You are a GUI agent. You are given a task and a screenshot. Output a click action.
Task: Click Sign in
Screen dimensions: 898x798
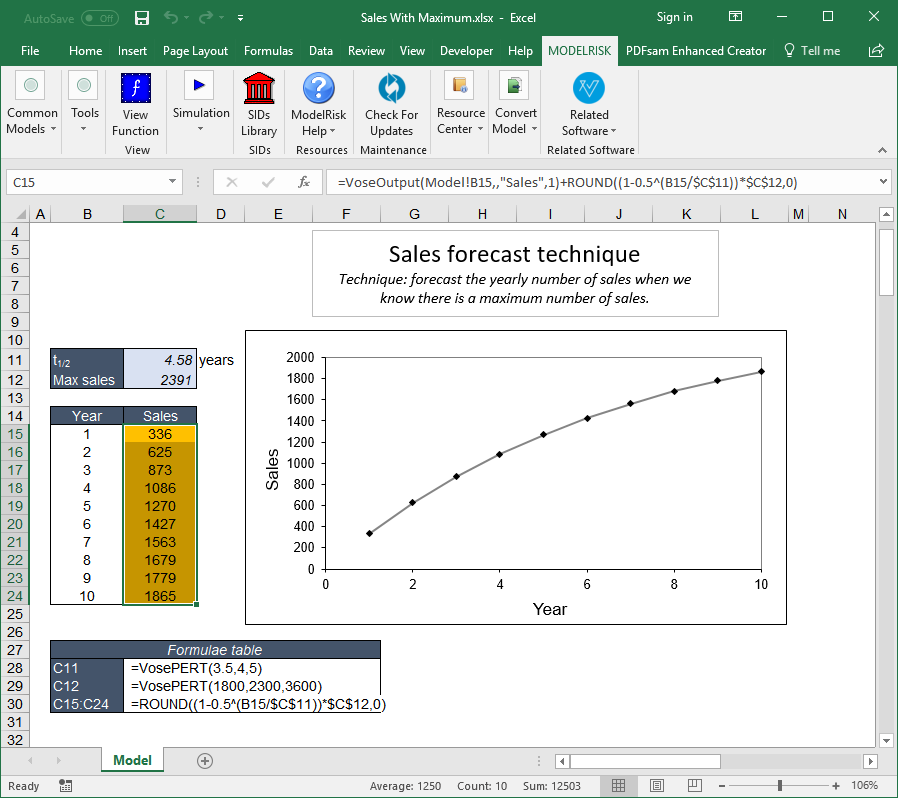click(674, 17)
